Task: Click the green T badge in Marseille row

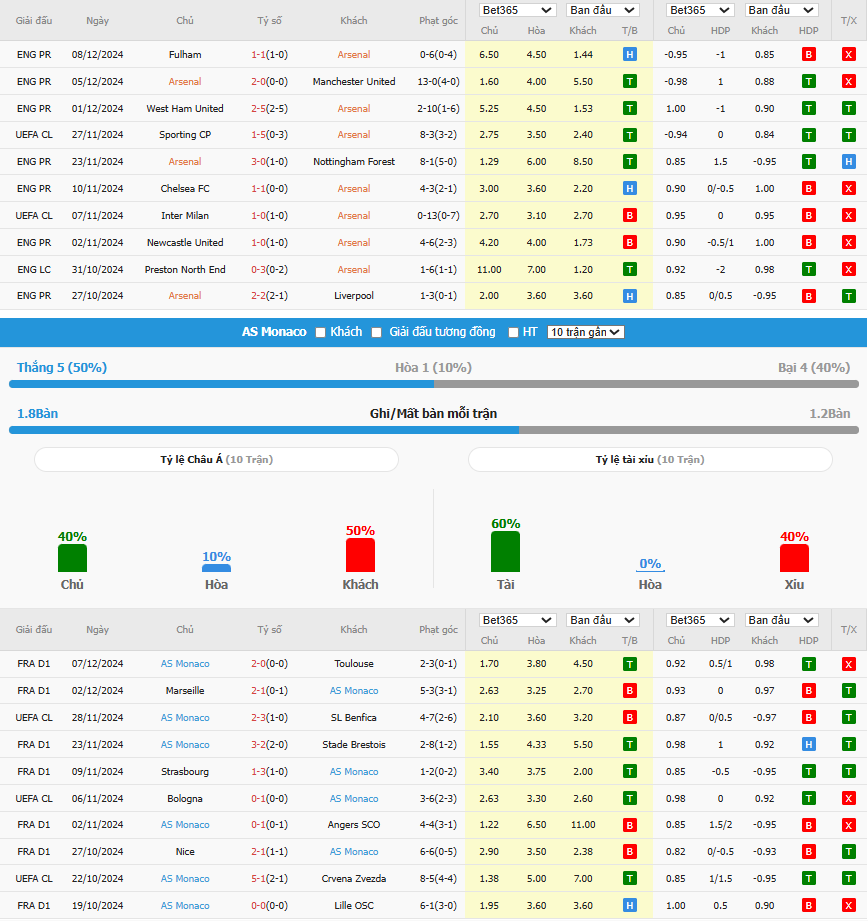Action: pos(849,691)
